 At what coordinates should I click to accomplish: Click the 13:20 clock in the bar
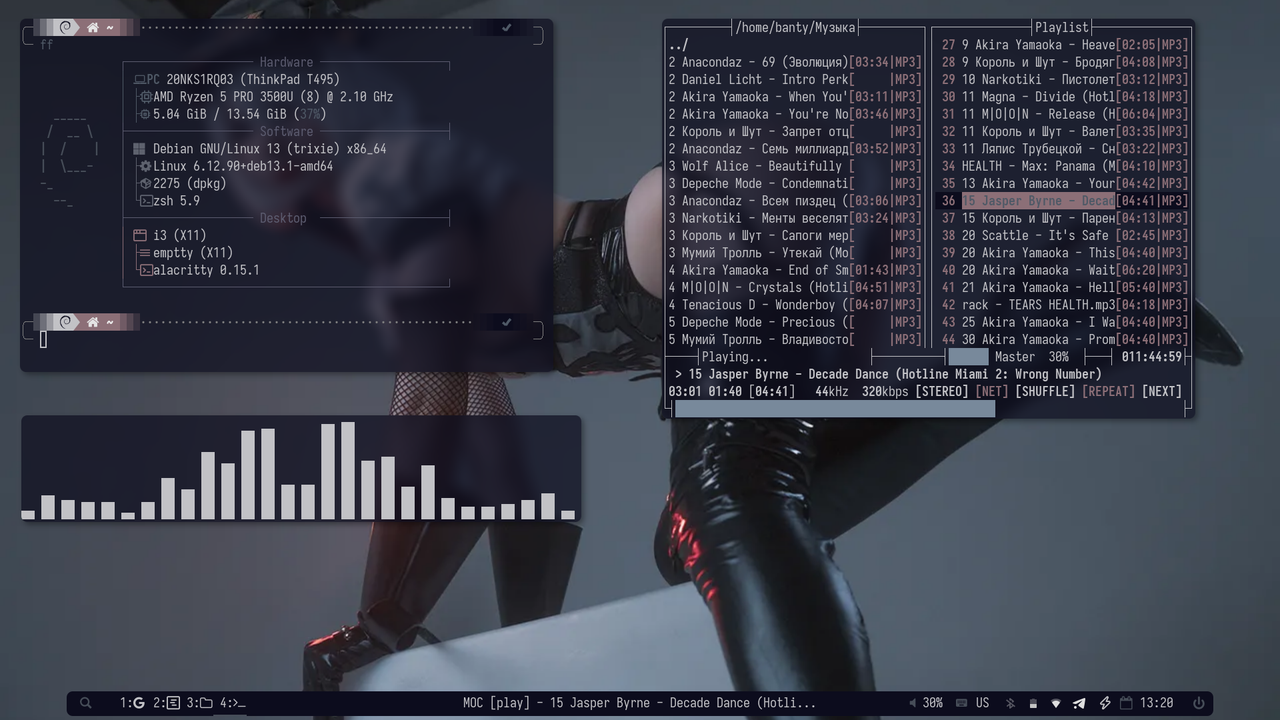pyautogui.click(x=1156, y=703)
